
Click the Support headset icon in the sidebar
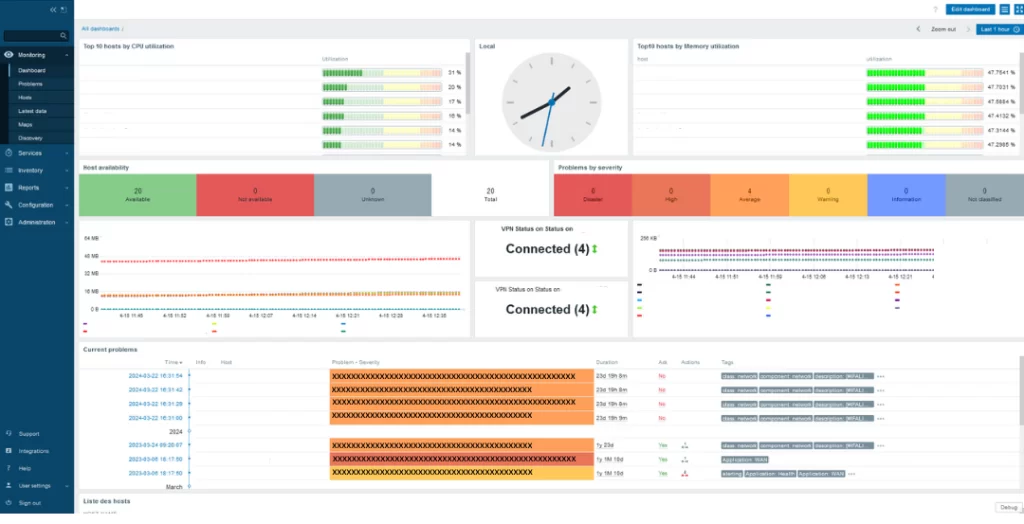[8, 433]
